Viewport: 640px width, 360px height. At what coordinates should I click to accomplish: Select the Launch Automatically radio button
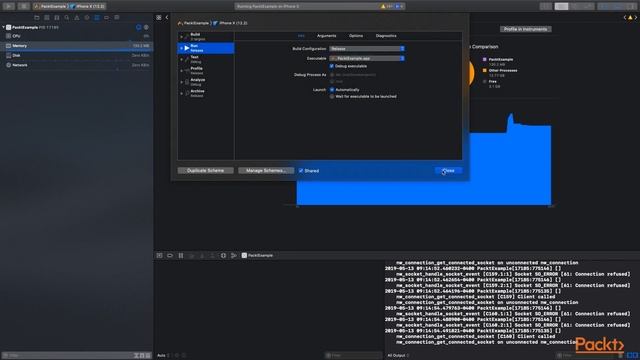[x=332, y=90]
